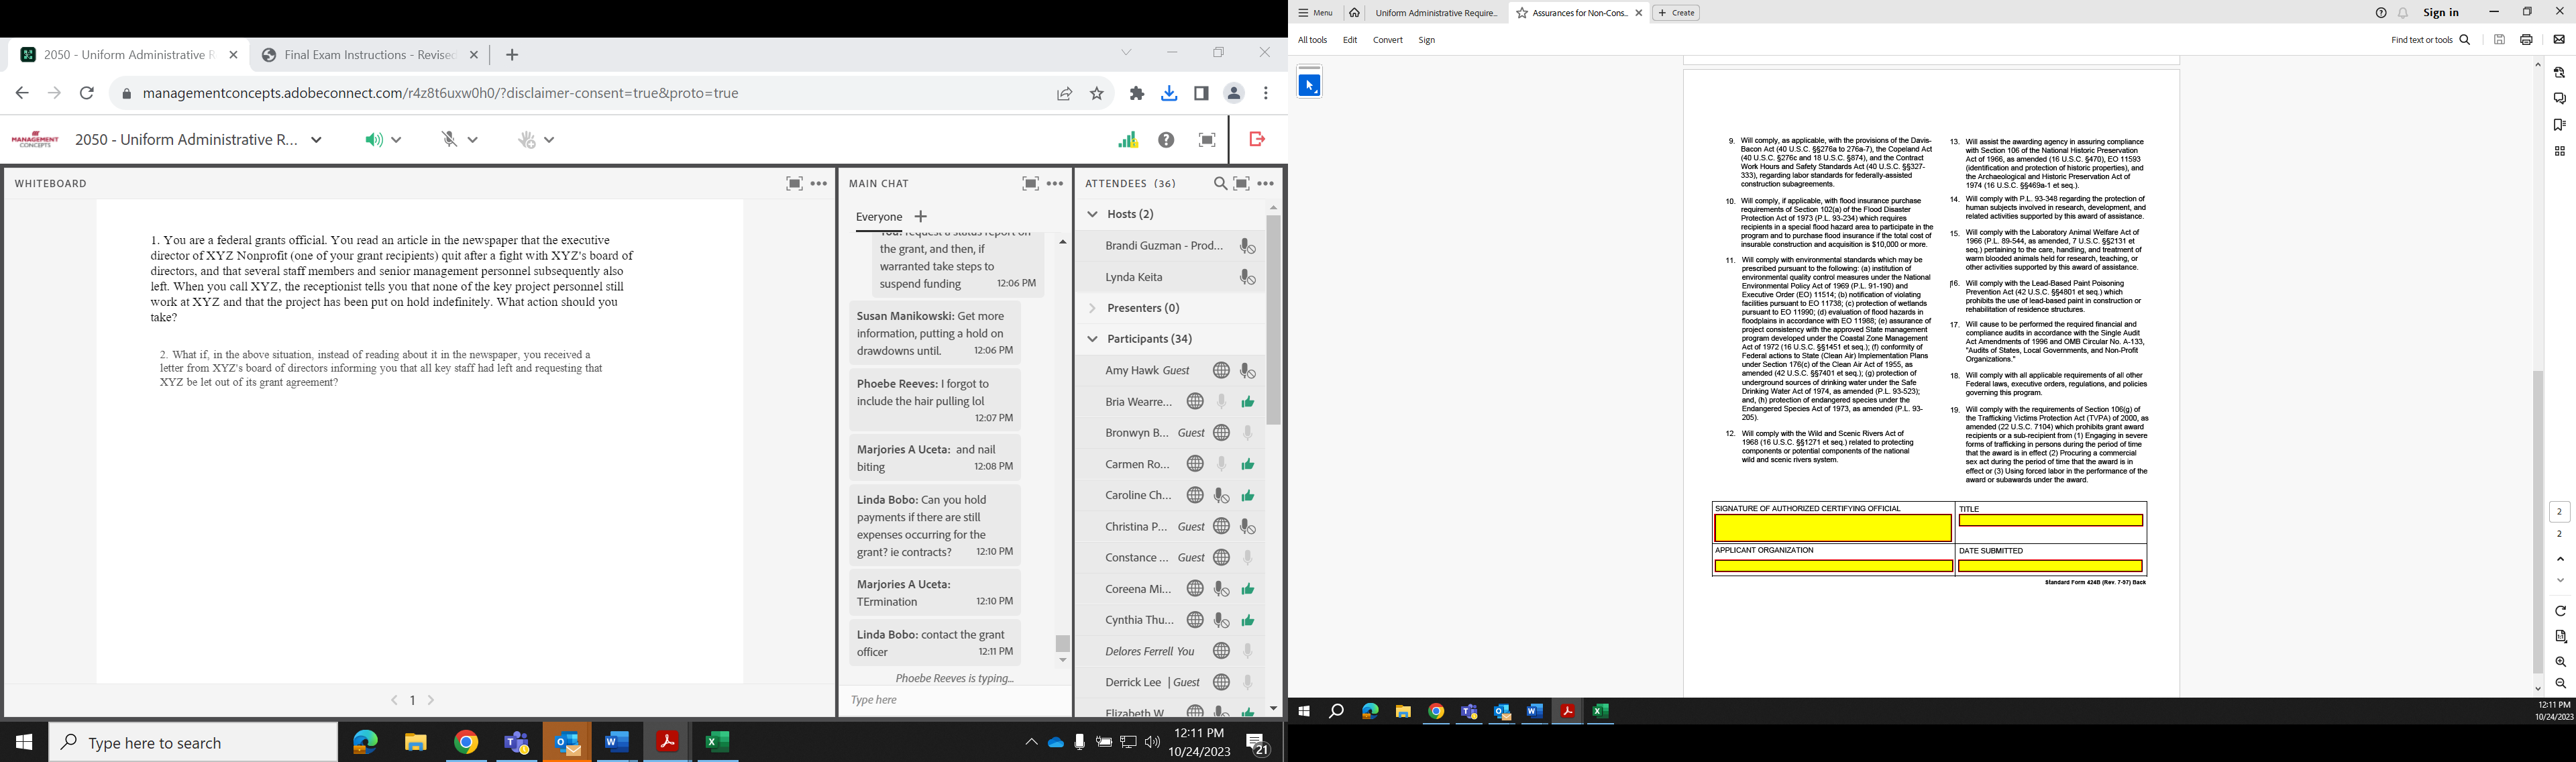Search attendees with magnifier icon
2576x762 pixels.
(1219, 184)
